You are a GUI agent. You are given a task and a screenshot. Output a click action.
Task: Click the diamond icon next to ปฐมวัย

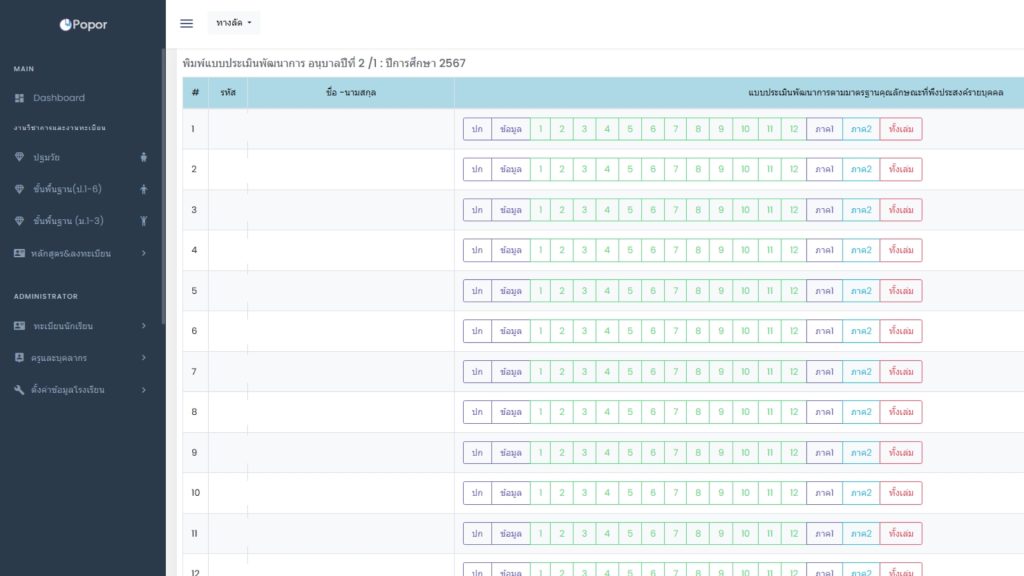point(20,157)
